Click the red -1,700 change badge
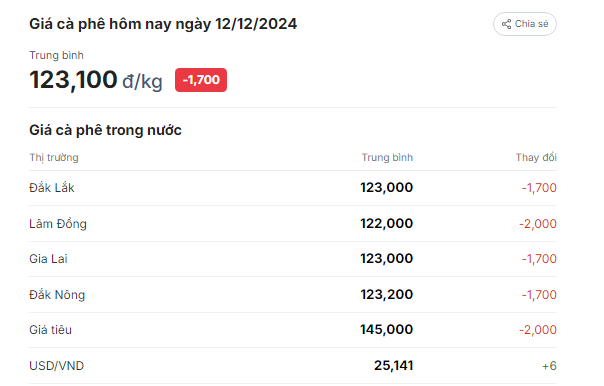 [201, 80]
